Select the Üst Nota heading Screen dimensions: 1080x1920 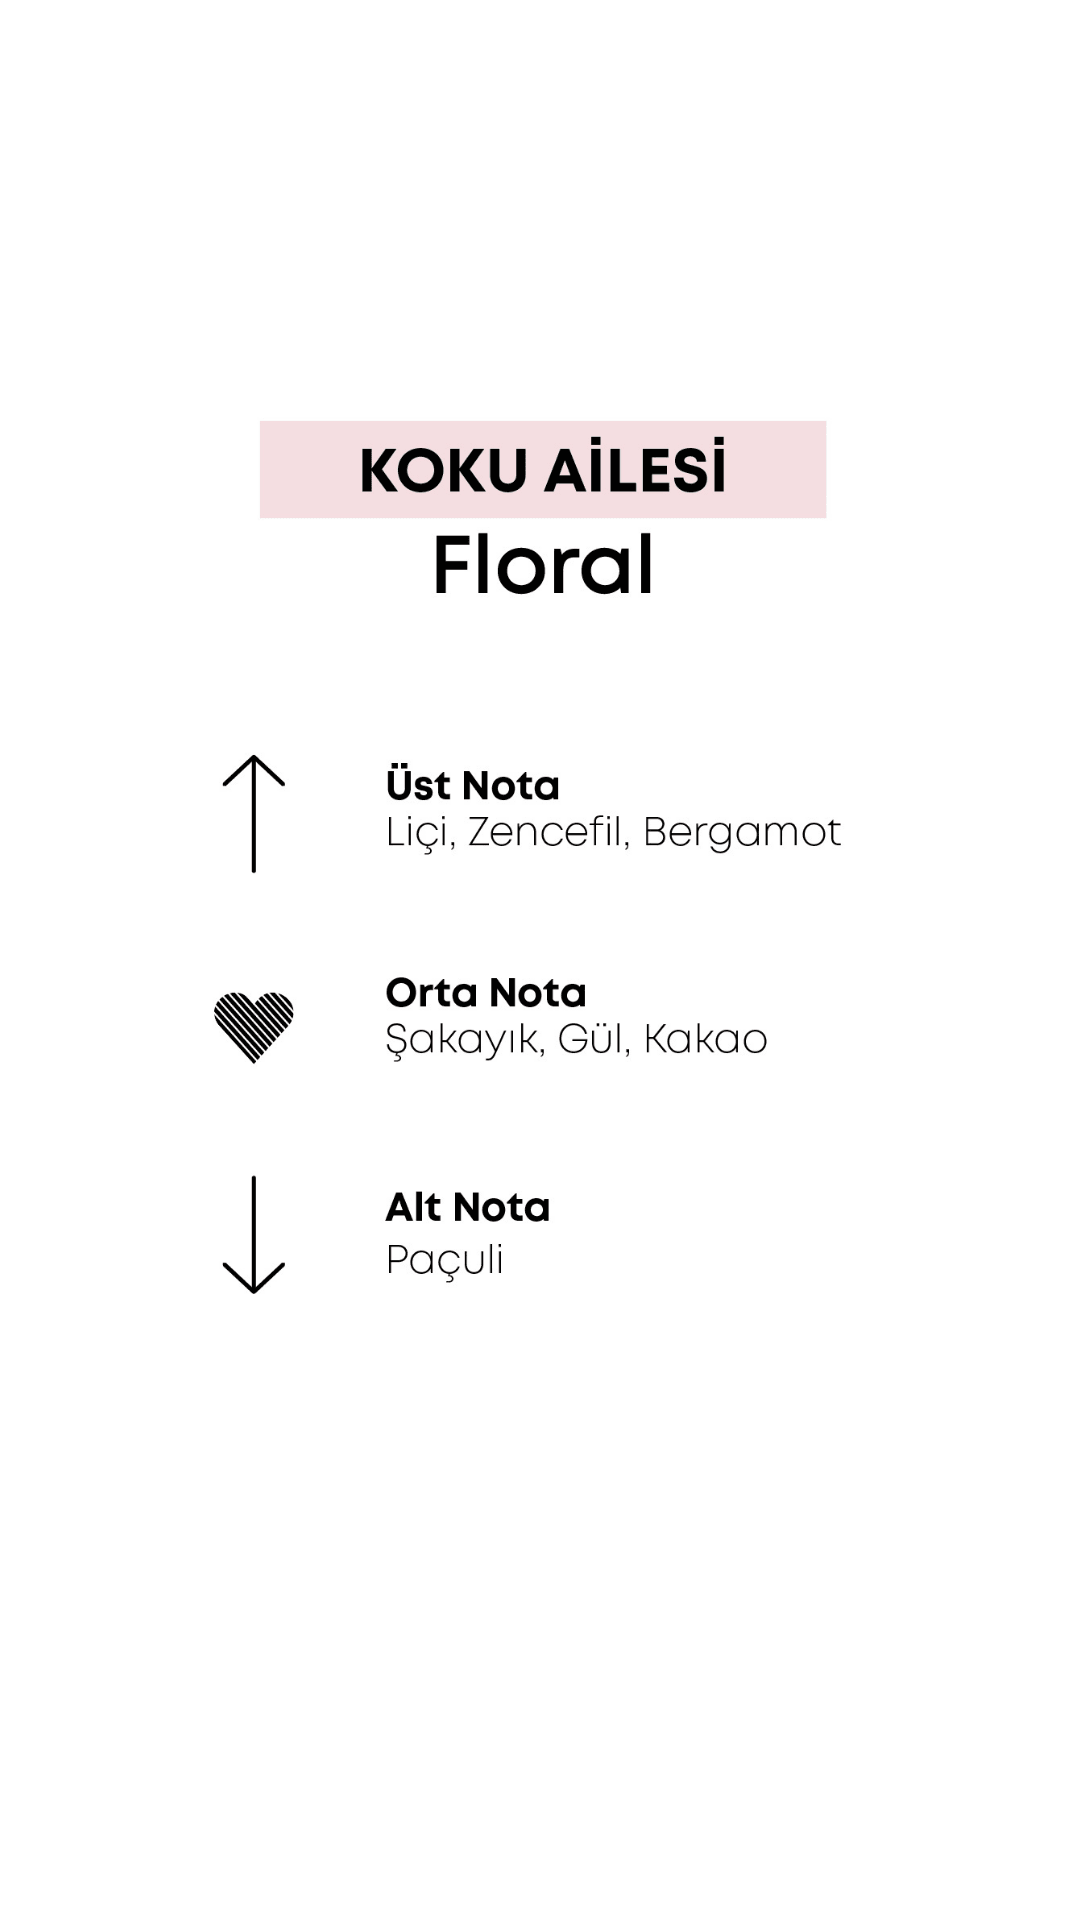472,785
